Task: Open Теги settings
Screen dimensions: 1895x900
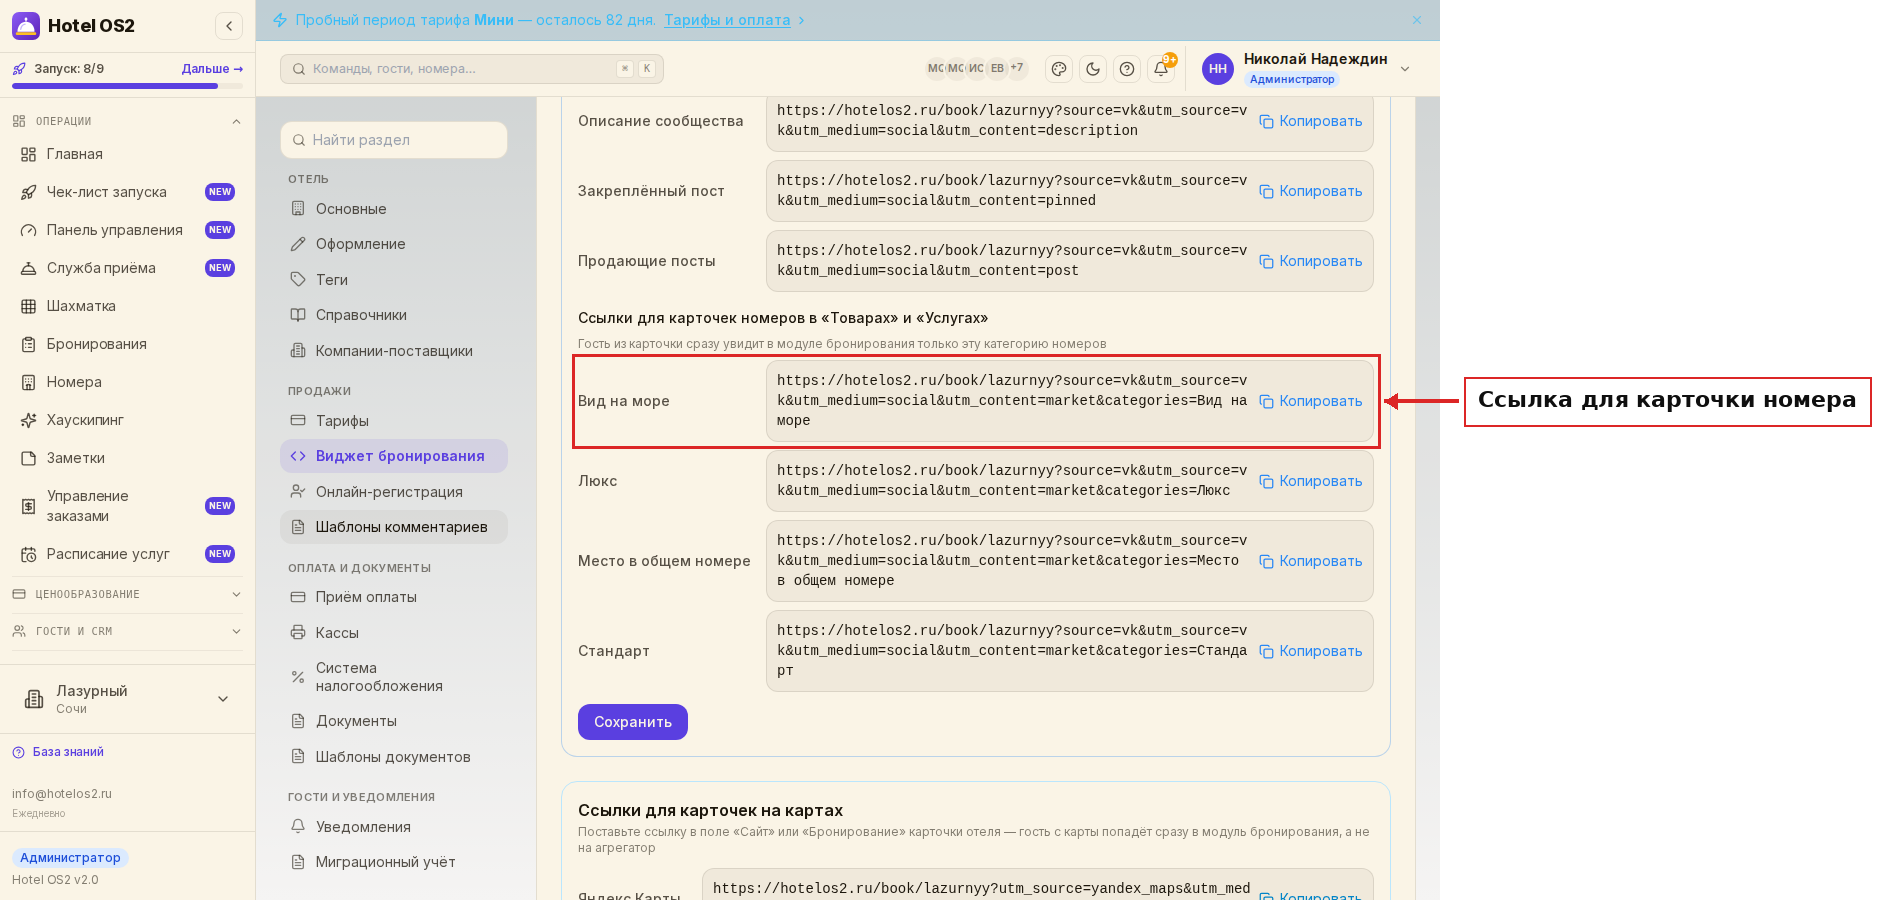Action: pos(394,280)
